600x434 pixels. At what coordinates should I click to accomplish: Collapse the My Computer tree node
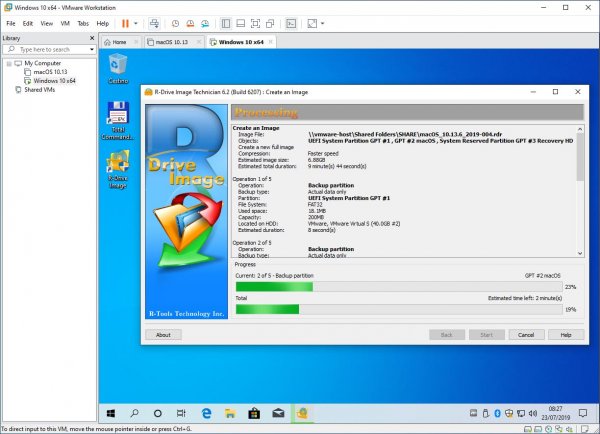point(9,64)
